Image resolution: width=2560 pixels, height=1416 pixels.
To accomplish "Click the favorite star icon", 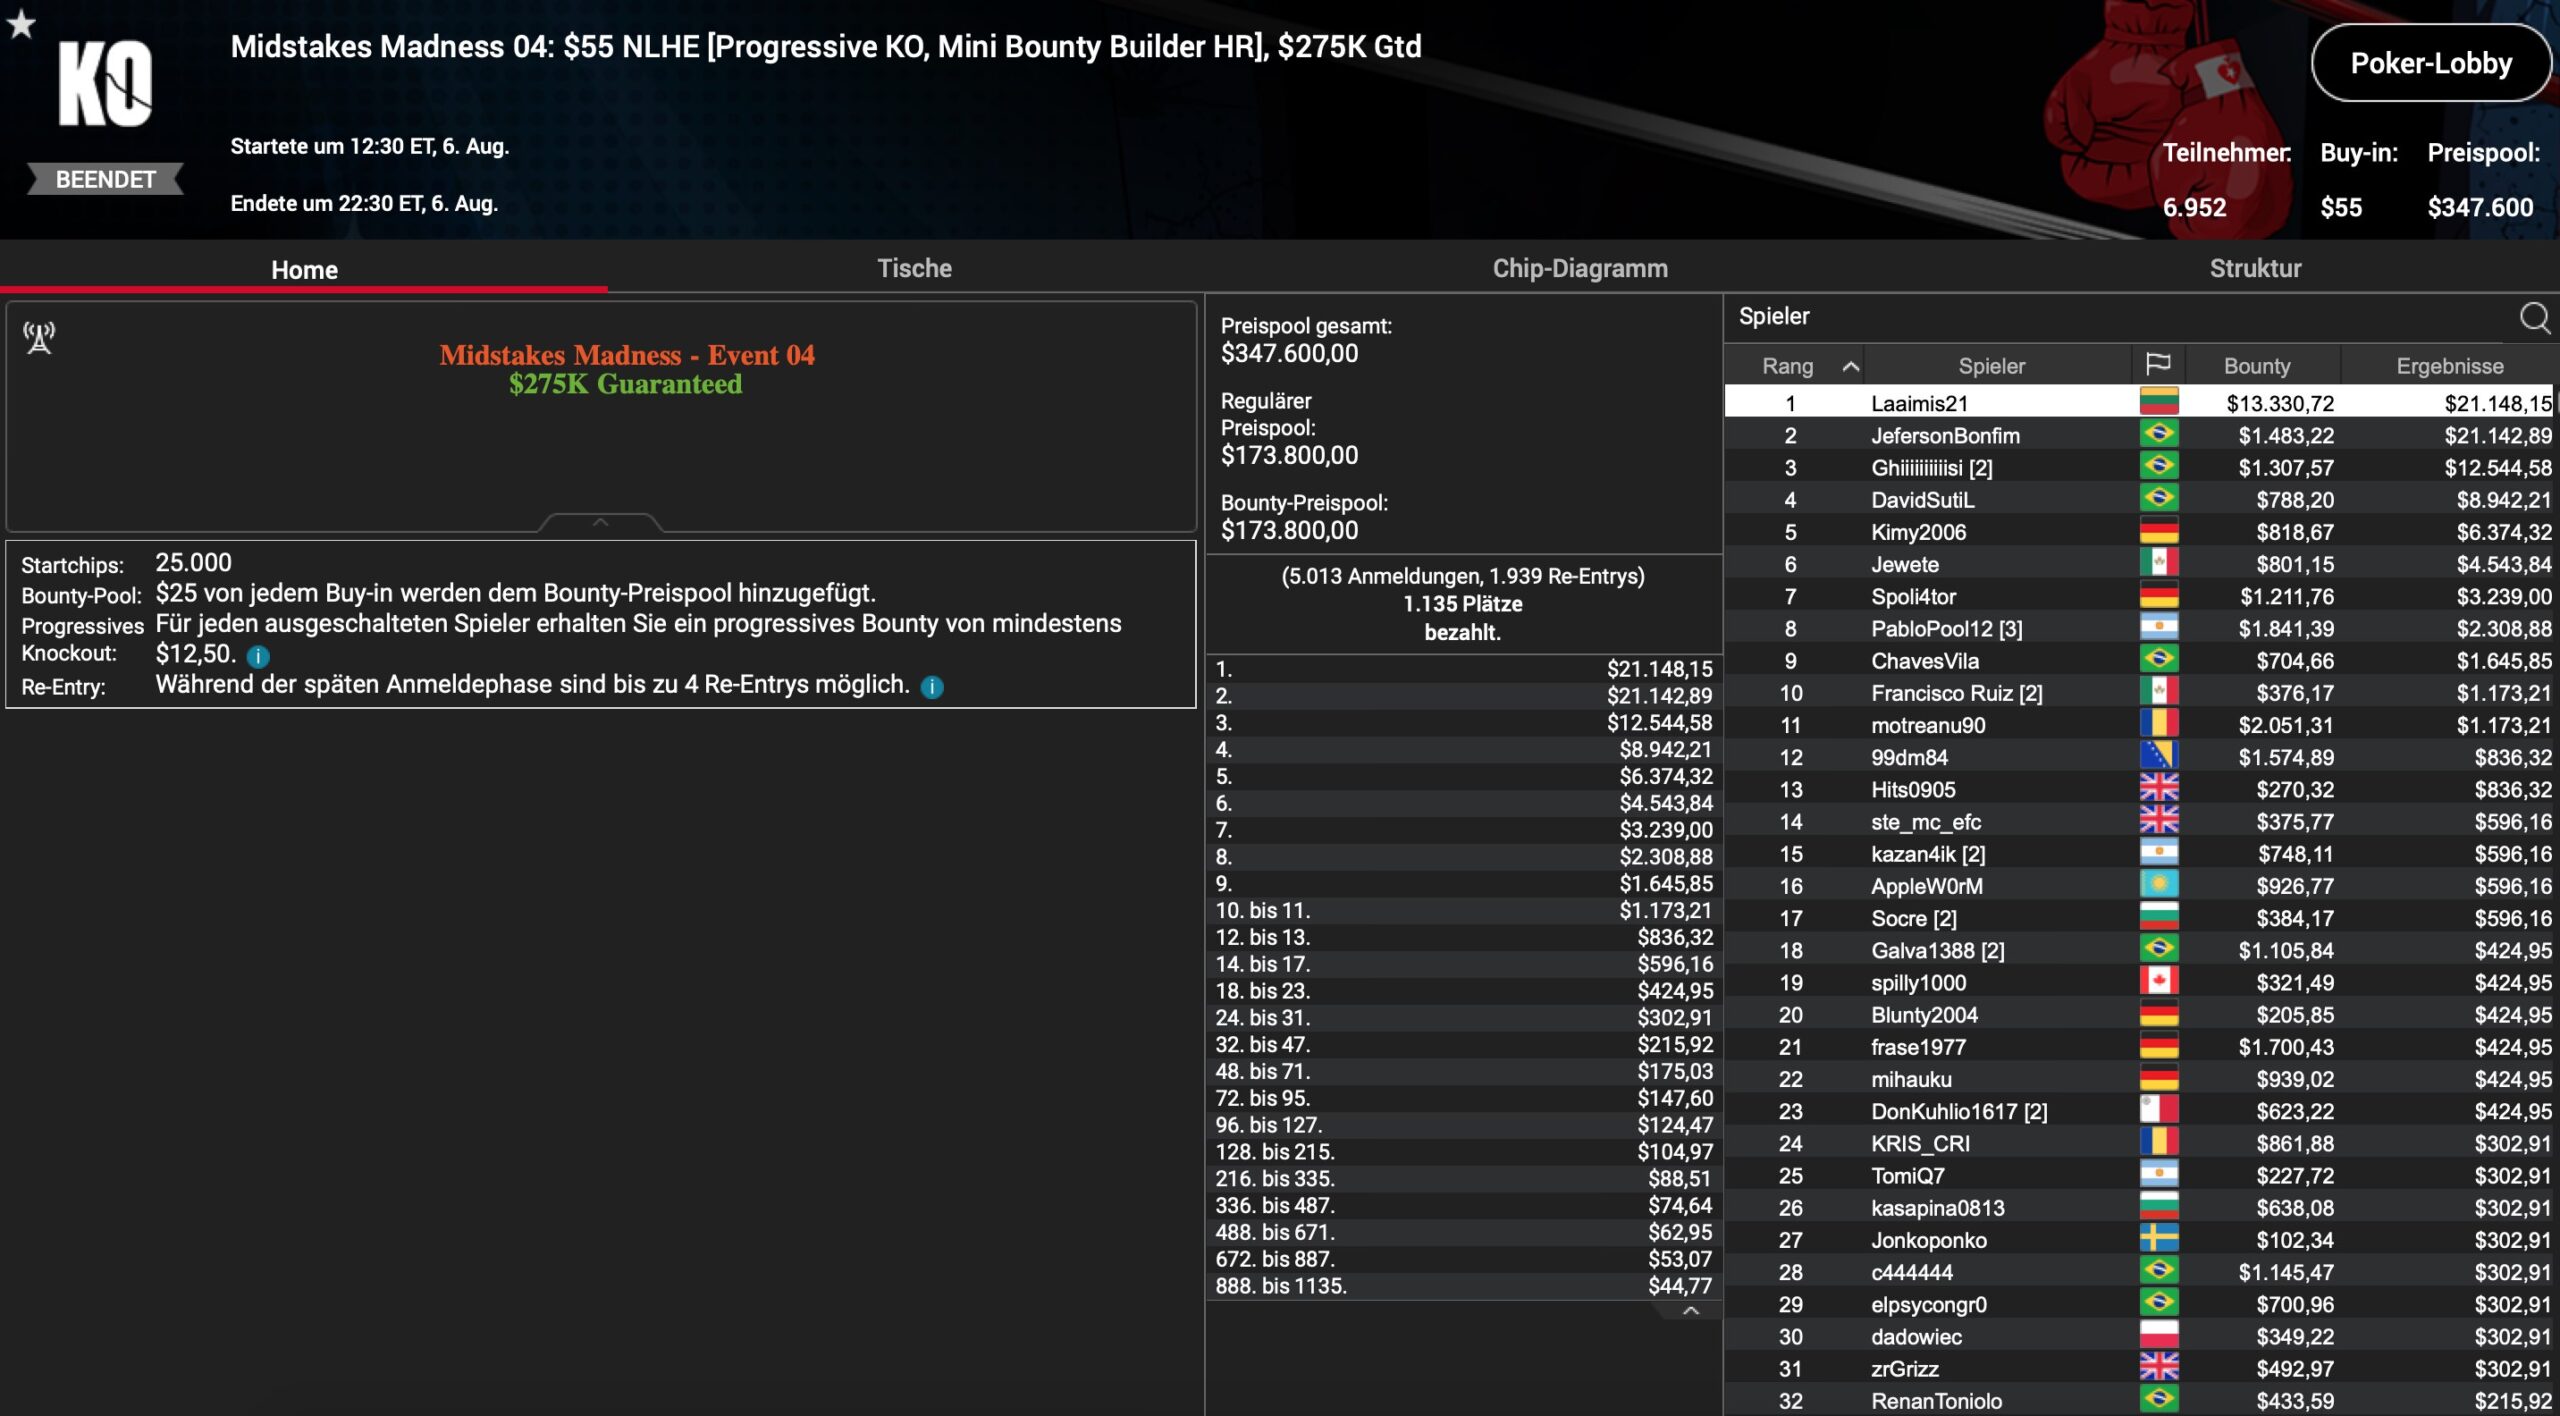I will 21,23.
